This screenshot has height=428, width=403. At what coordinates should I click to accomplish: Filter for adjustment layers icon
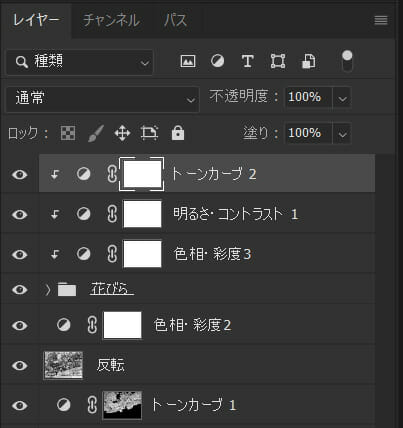[217, 61]
